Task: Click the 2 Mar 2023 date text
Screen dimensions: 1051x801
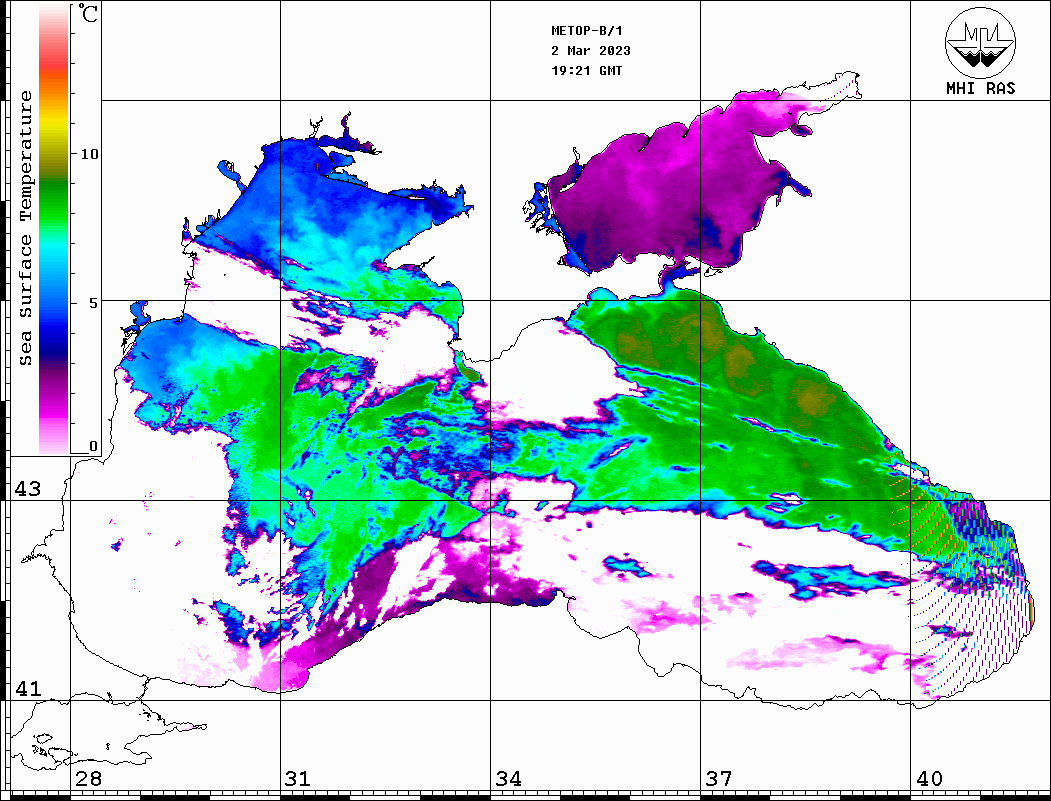Action: pos(590,51)
